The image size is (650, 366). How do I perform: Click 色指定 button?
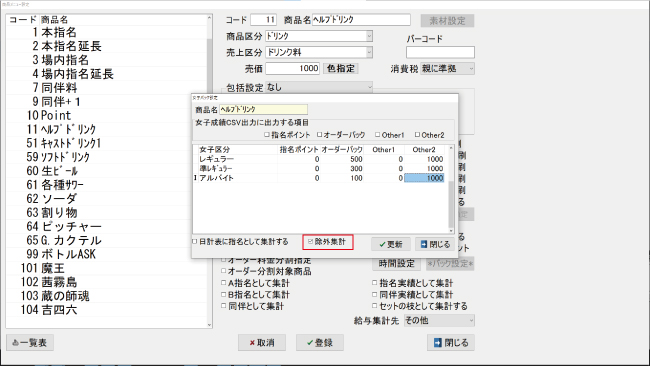[x=340, y=68]
